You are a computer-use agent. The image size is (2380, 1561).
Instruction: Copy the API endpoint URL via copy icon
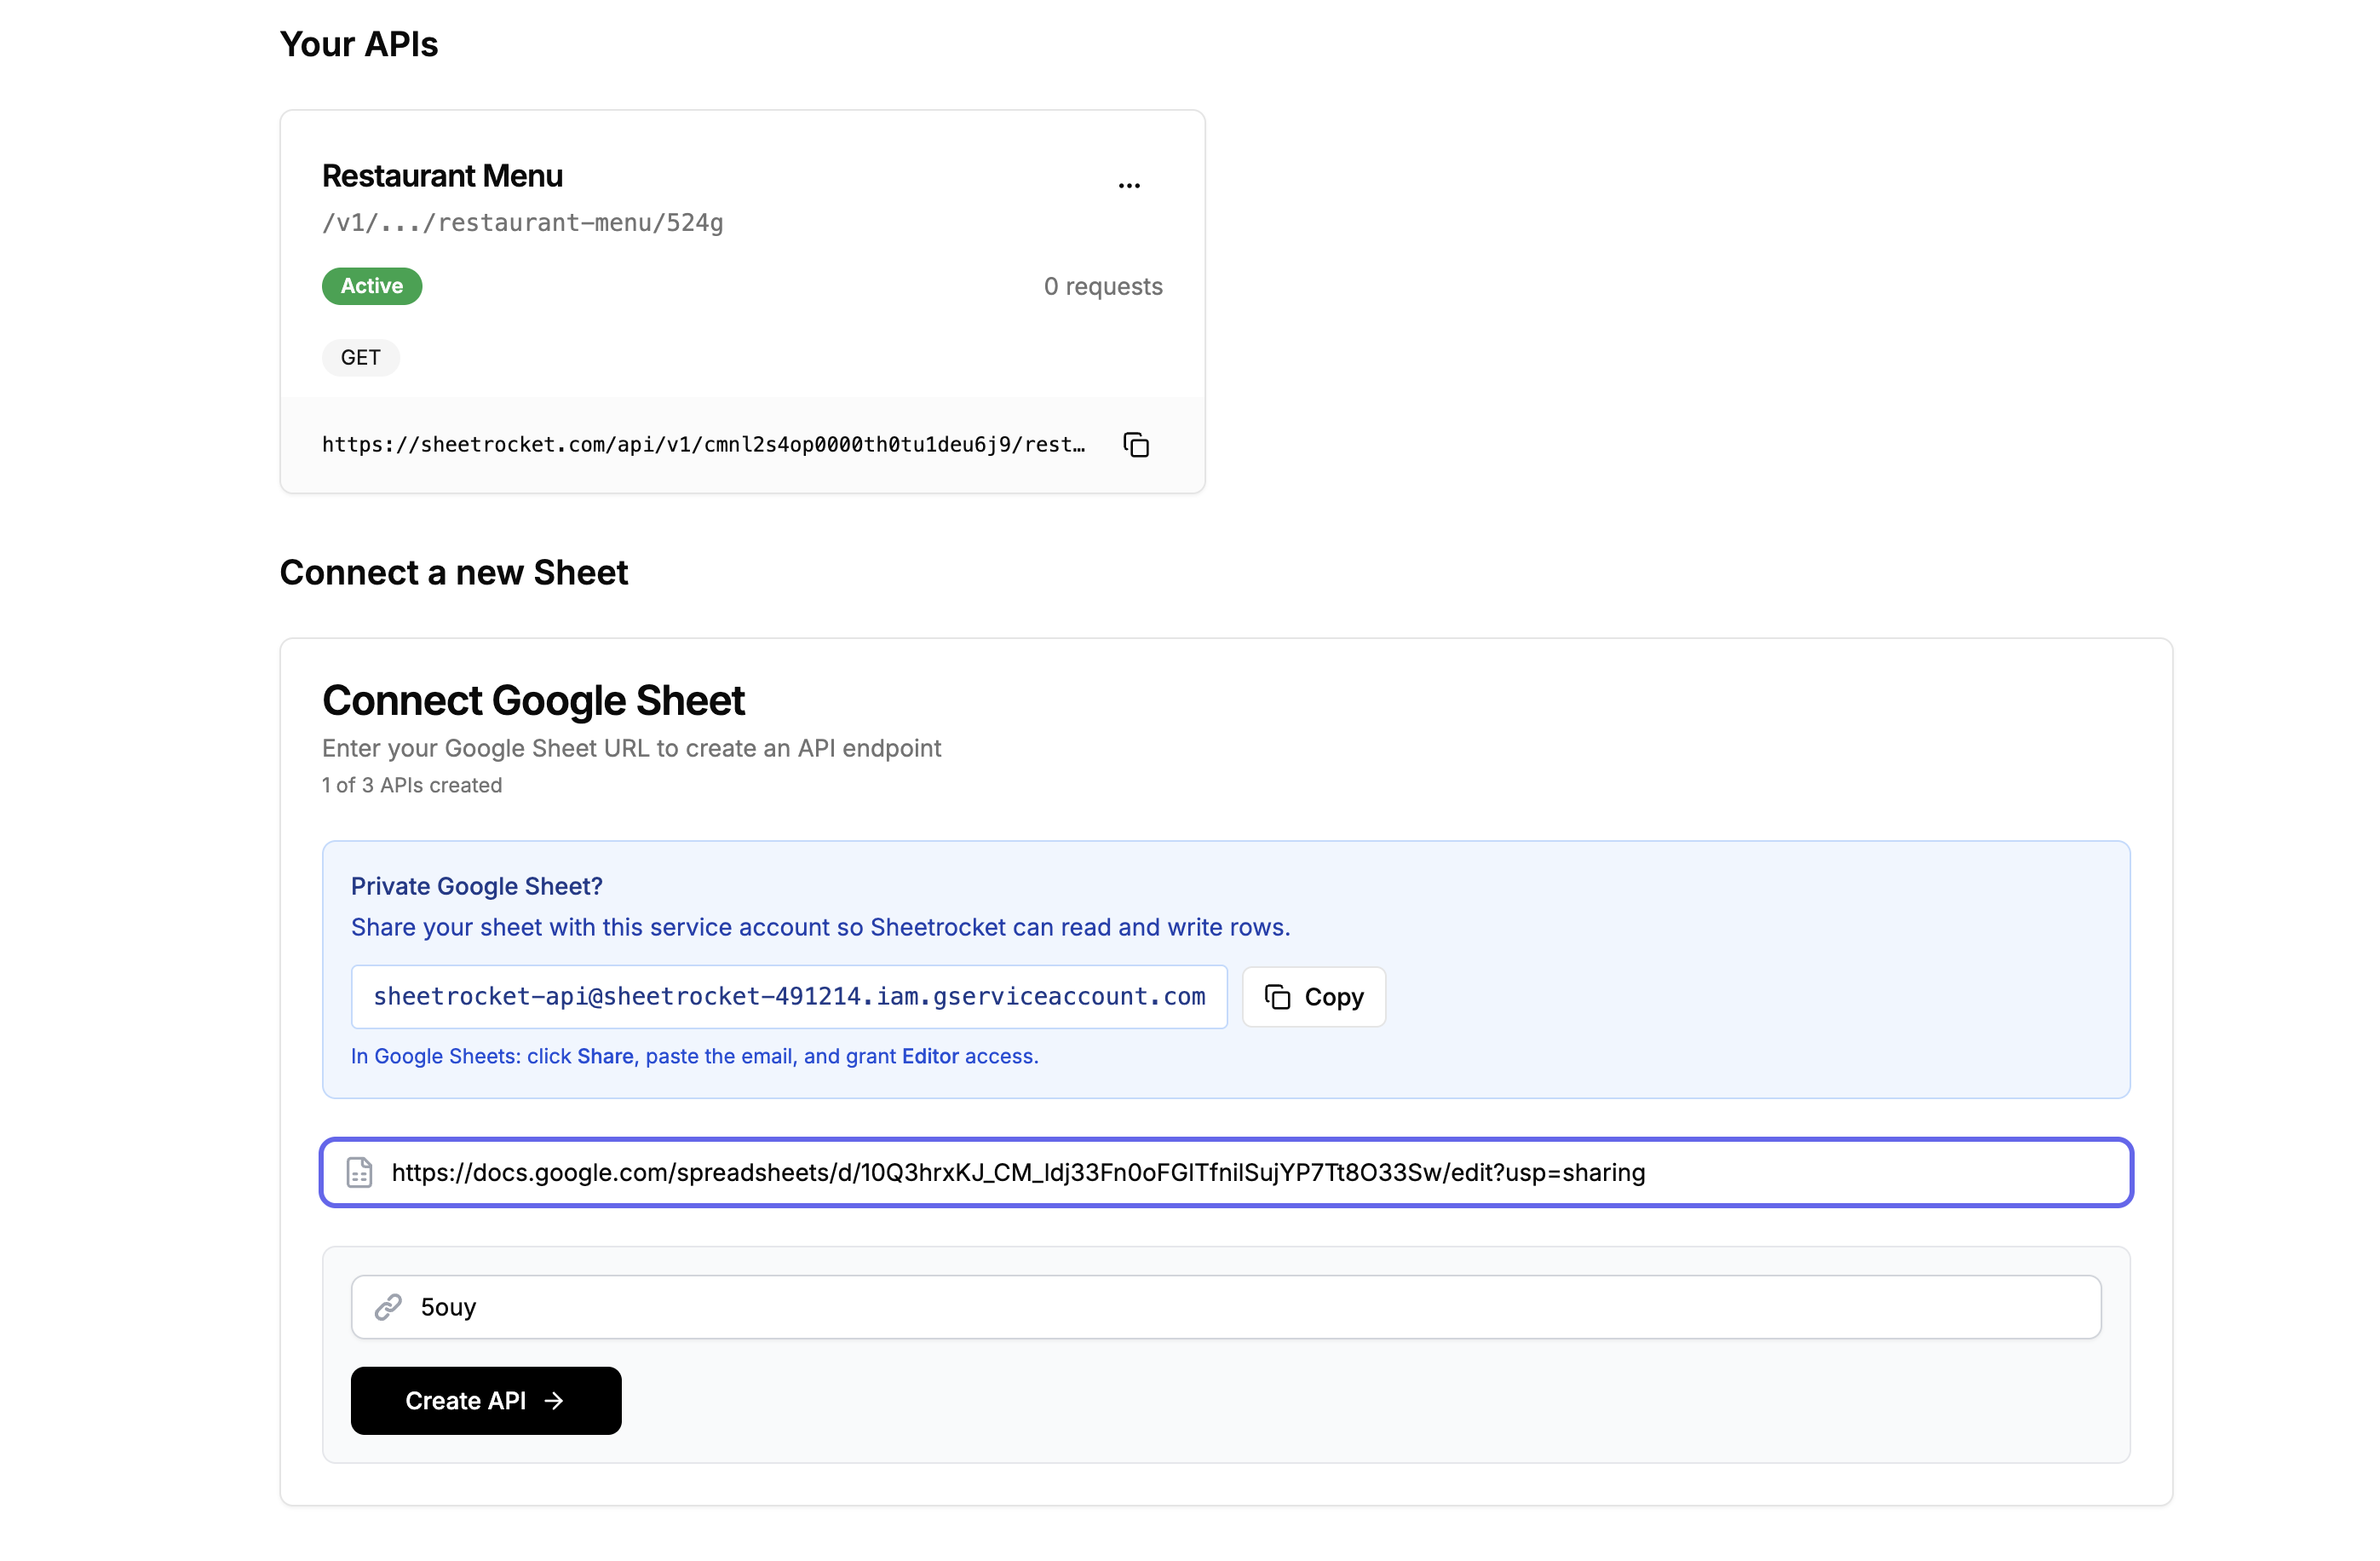point(1136,445)
